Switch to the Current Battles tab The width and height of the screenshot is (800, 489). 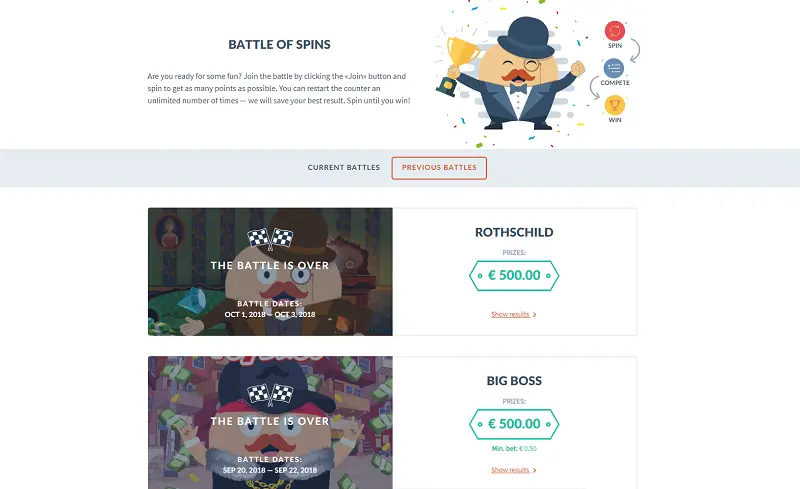(343, 168)
